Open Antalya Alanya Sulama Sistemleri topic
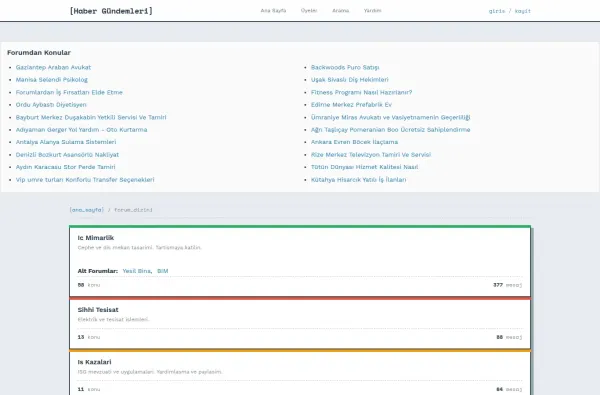Viewport: 600px width, 395px height. click(66, 142)
